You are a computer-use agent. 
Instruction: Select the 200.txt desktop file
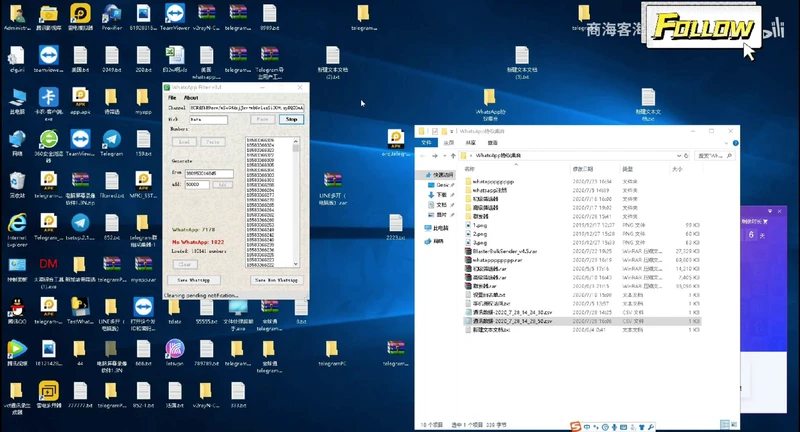point(143,59)
